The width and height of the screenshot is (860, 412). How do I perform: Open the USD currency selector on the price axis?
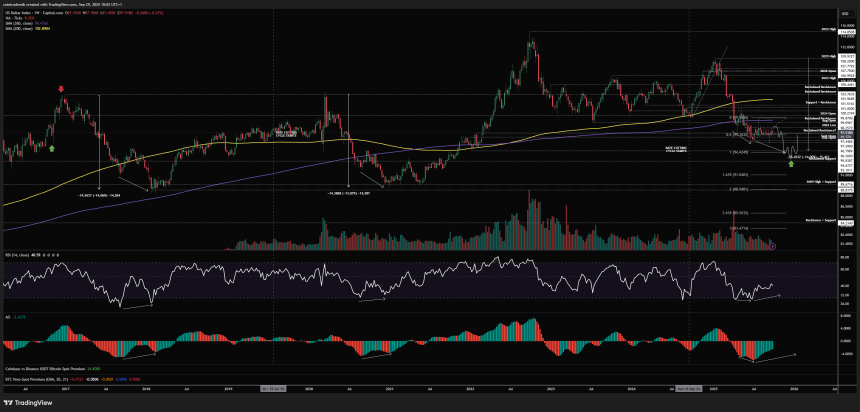(x=845, y=14)
